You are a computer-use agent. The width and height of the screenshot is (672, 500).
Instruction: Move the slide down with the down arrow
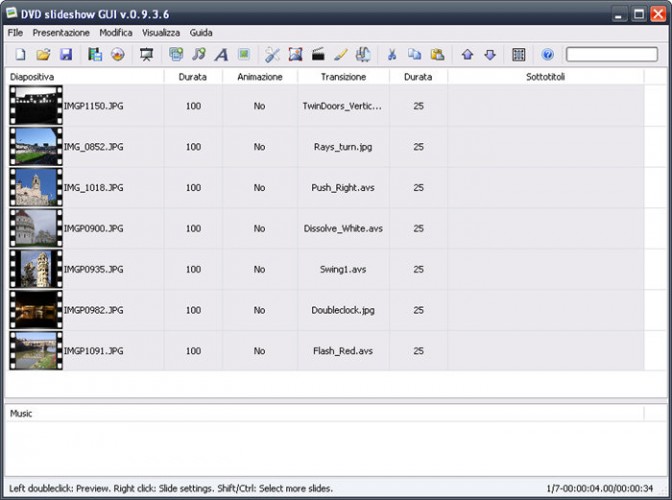[x=489, y=55]
